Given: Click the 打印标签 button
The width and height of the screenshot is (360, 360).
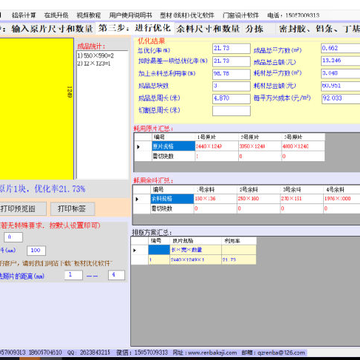Looking at the screenshot, I should click(72, 209).
